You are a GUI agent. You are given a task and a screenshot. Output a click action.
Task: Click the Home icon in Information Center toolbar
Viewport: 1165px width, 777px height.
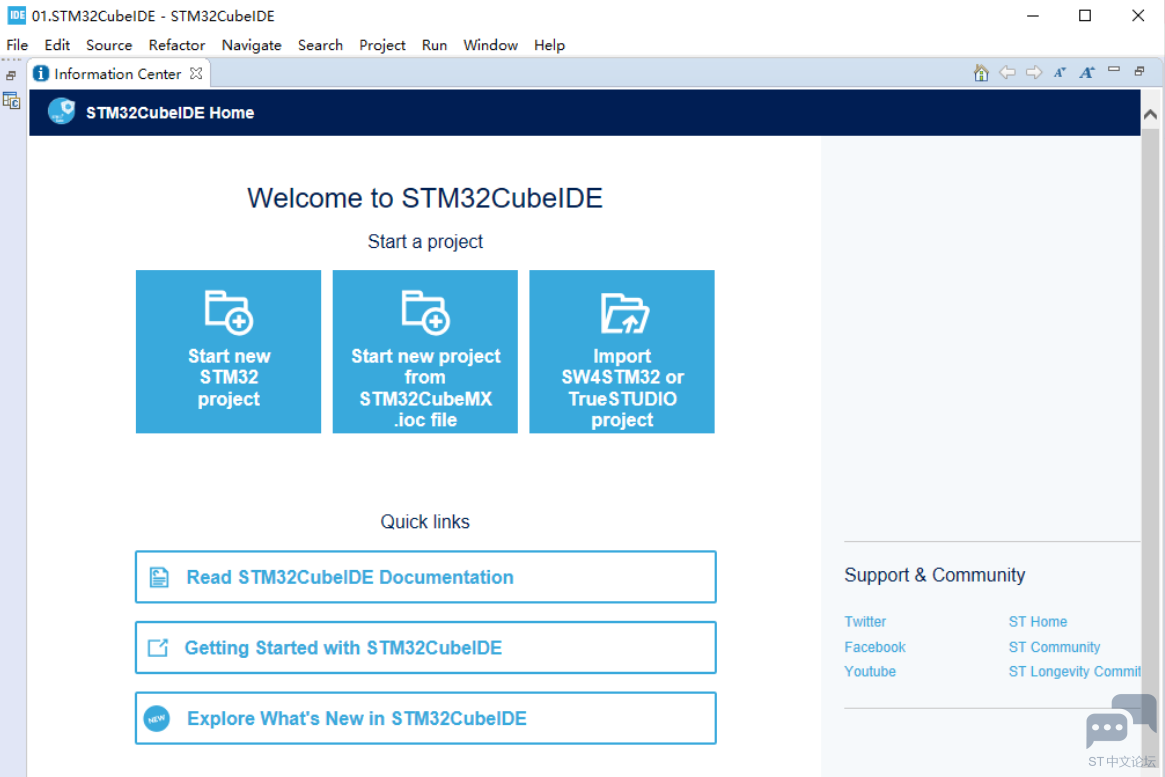(x=981, y=73)
